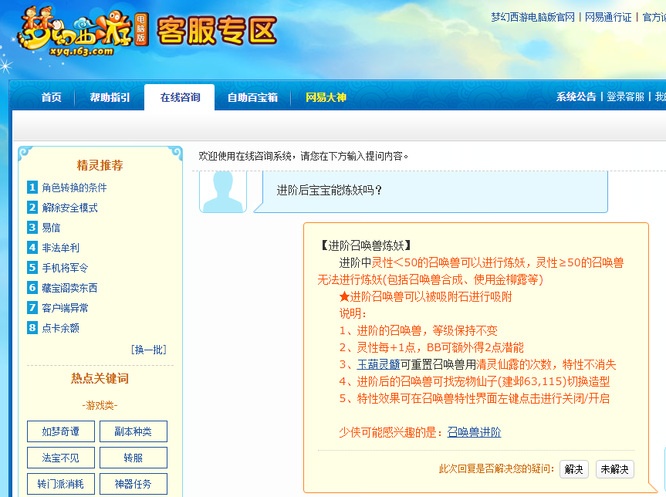Click the 法宝不见 keyword button
This screenshot has height=497, width=666.
(x=61, y=457)
